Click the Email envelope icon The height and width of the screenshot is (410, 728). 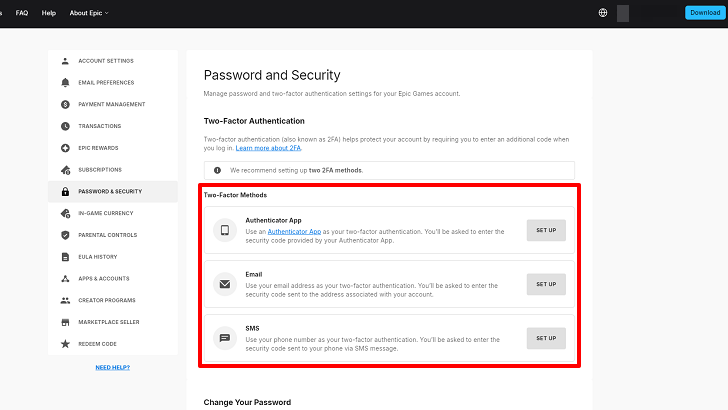225,284
